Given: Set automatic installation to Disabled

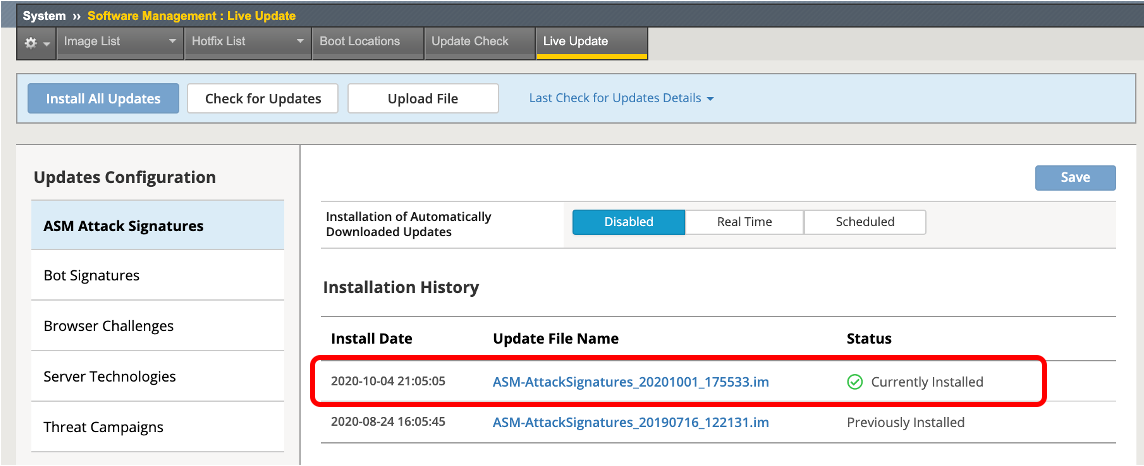Looking at the screenshot, I should coord(628,222).
